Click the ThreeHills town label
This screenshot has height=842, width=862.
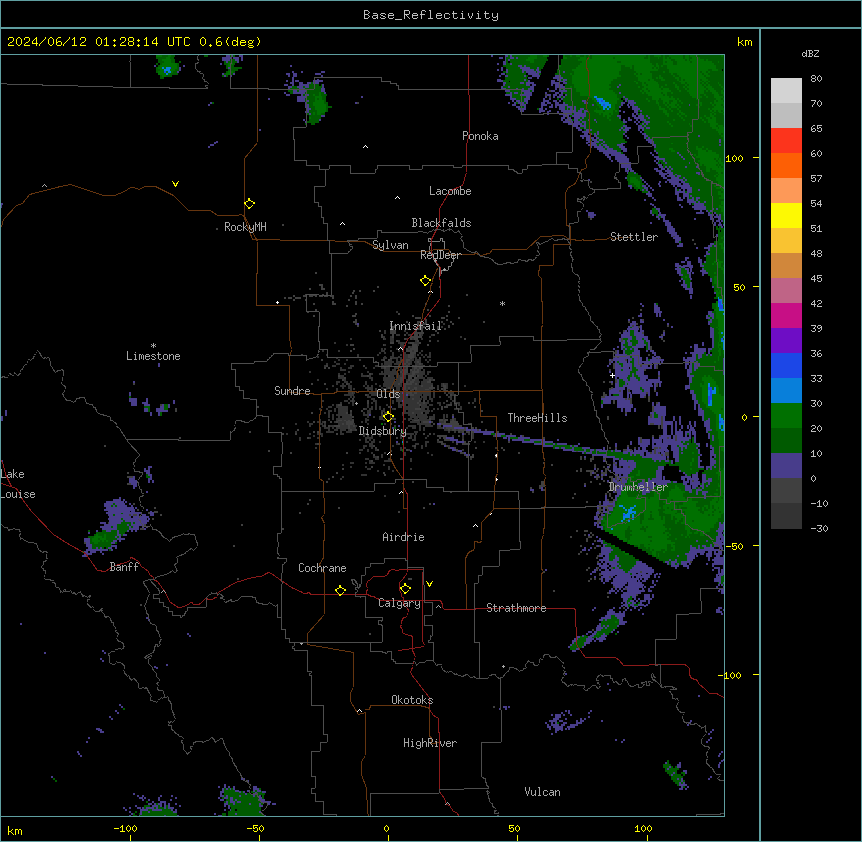point(537,418)
